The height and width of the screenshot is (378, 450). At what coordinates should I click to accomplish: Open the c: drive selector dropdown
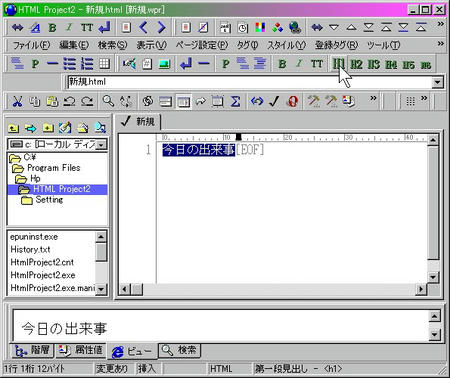point(102,144)
